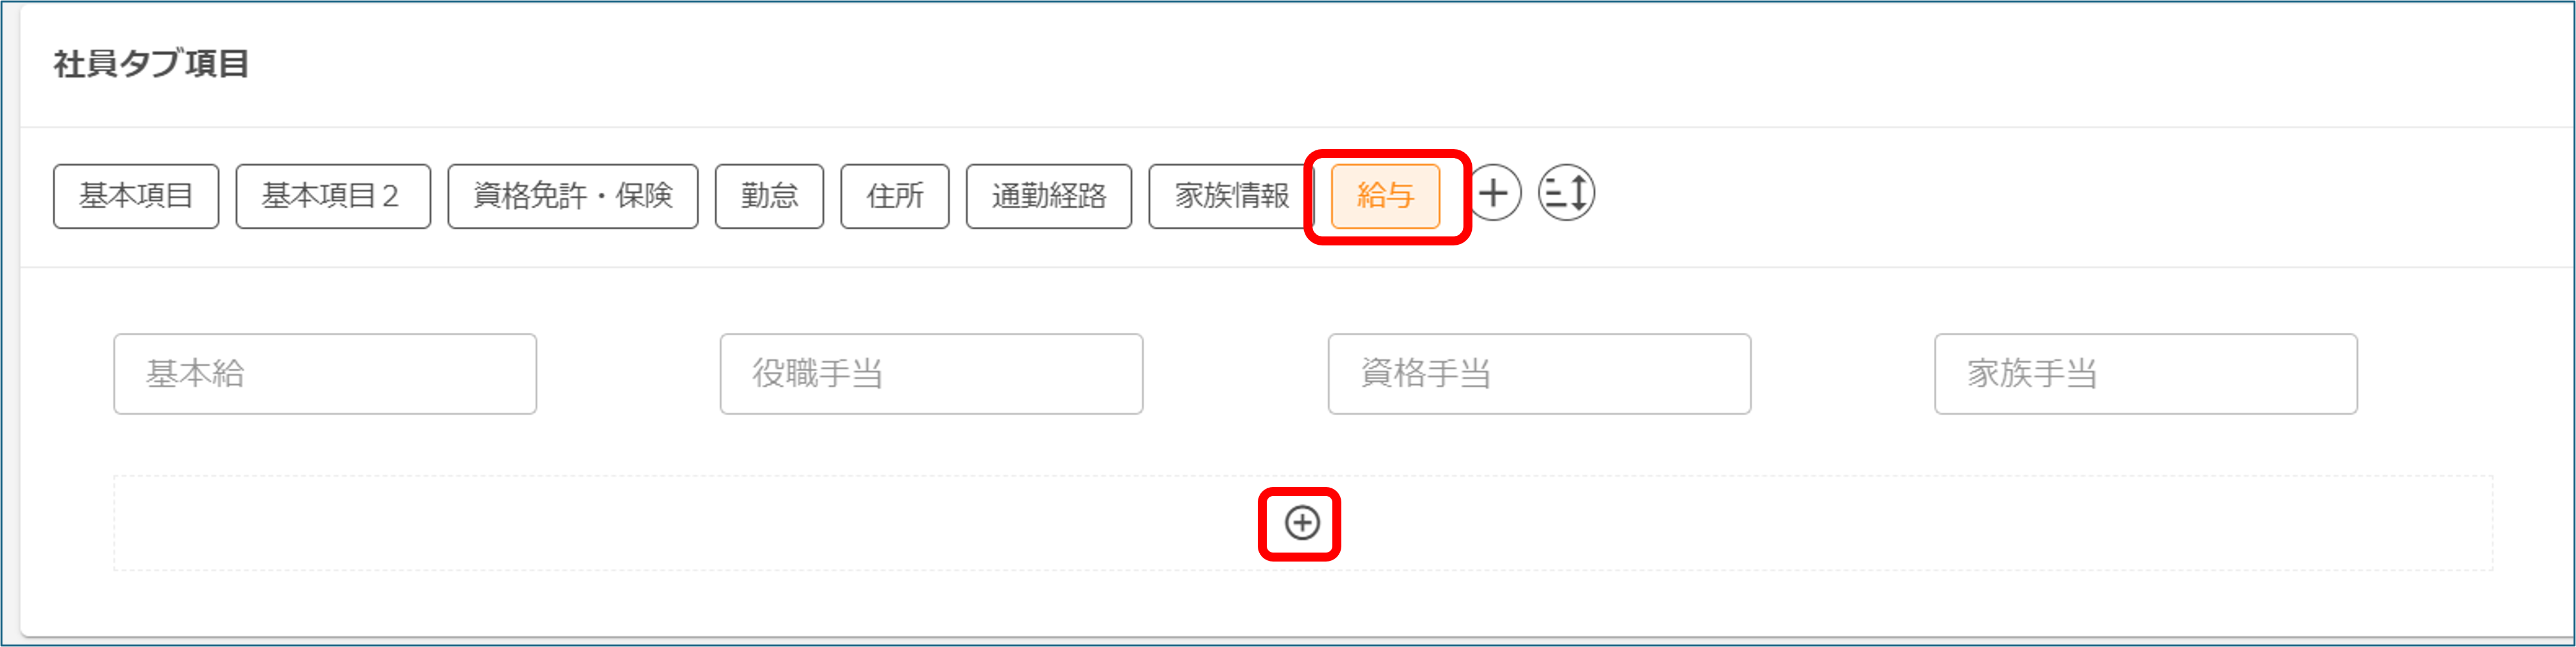Switch to the 基本項目 tab

[136, 196]
